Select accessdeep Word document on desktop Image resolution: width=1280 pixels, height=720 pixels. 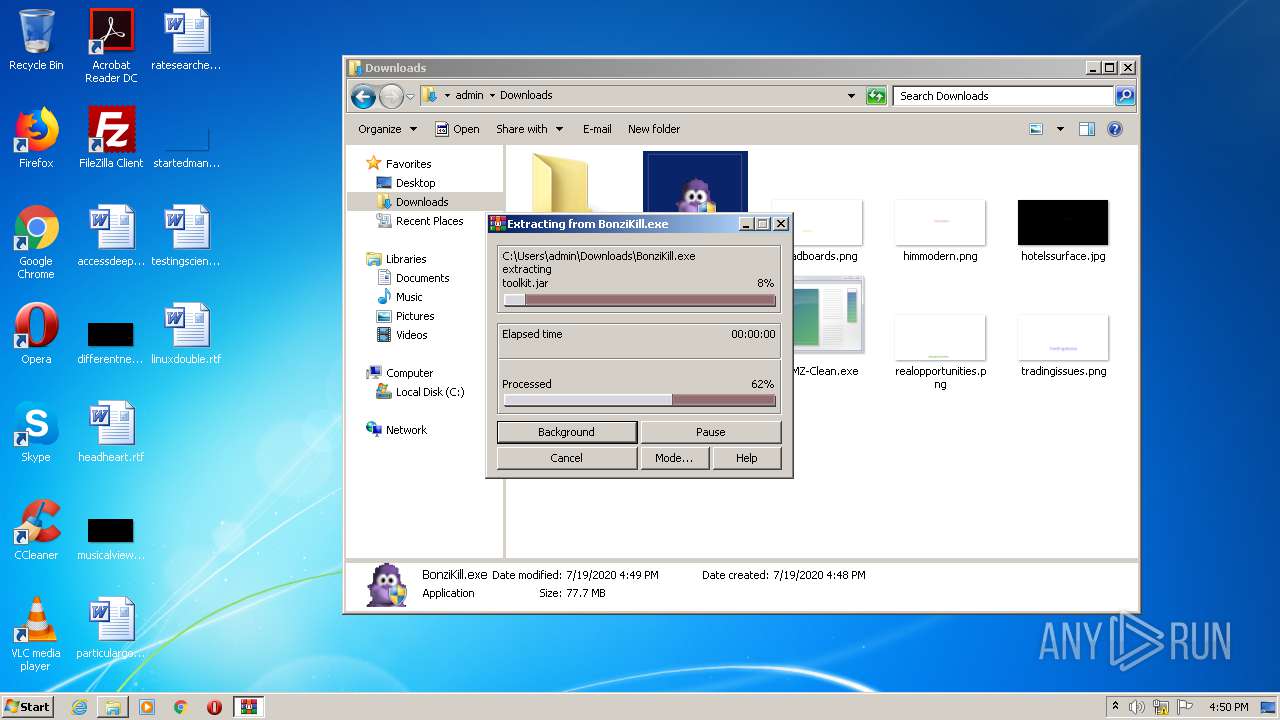tap(111, 236)
